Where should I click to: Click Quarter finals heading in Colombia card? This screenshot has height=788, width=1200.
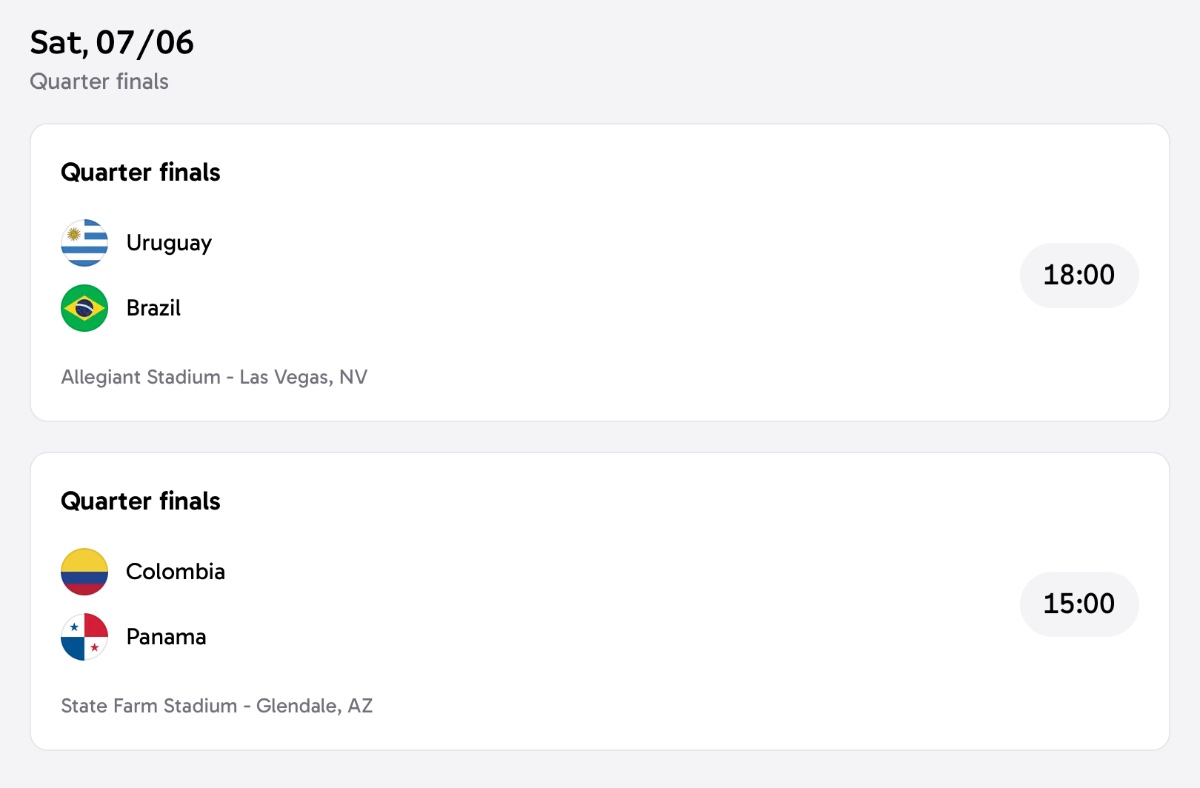(x=140, y=501)
